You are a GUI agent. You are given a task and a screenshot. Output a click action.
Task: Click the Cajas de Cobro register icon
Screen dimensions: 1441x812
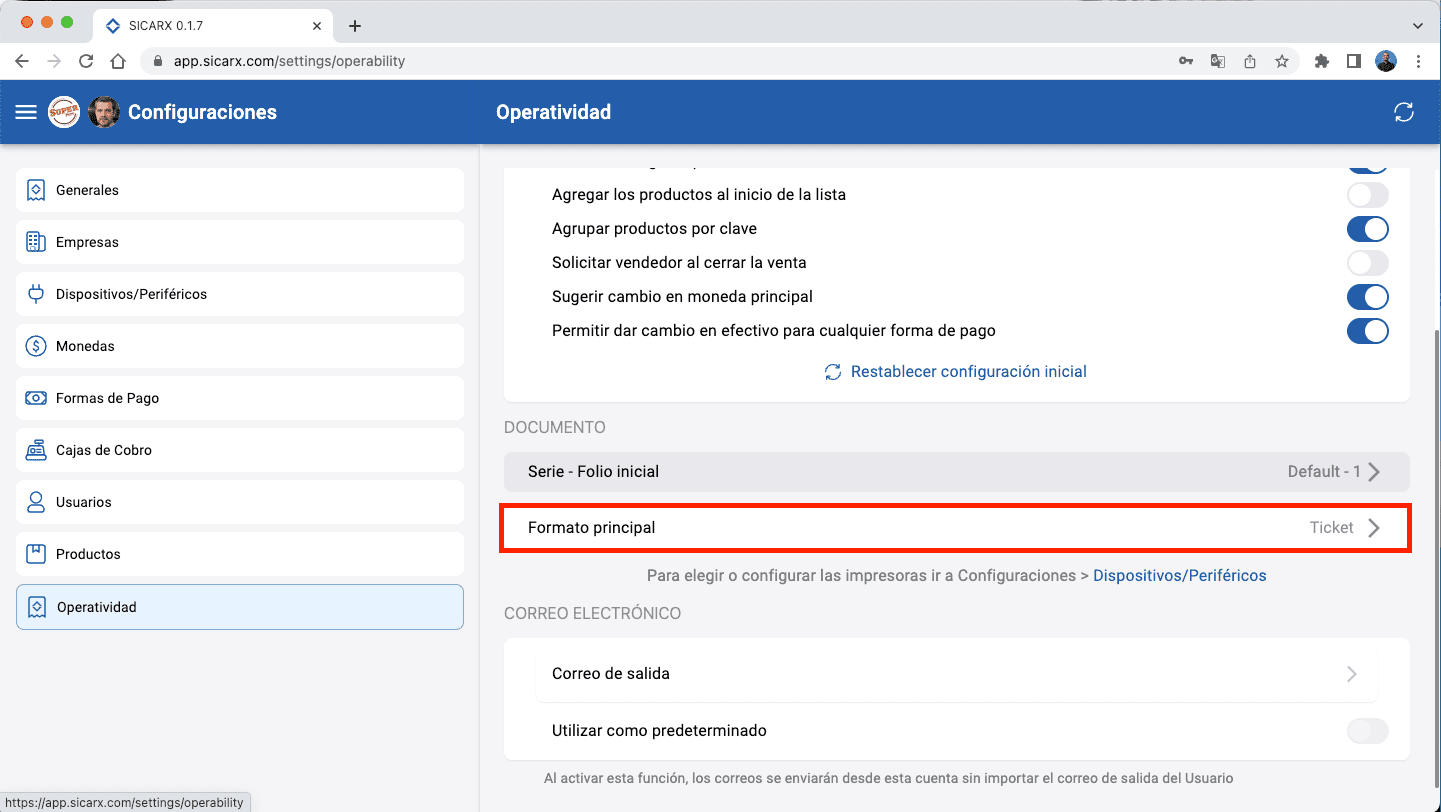click(36, 450)
